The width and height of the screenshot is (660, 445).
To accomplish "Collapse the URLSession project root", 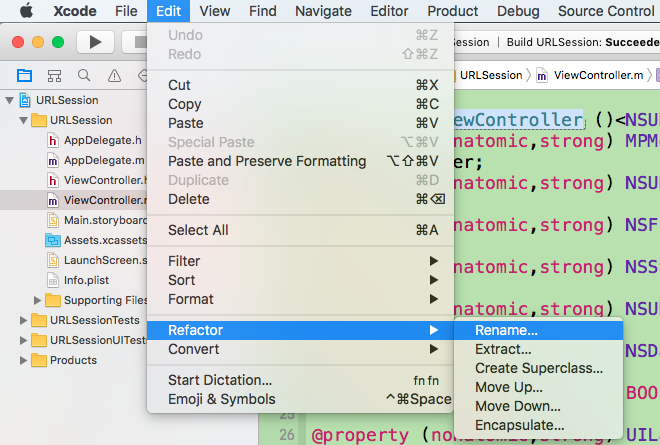I will [9, 100].
